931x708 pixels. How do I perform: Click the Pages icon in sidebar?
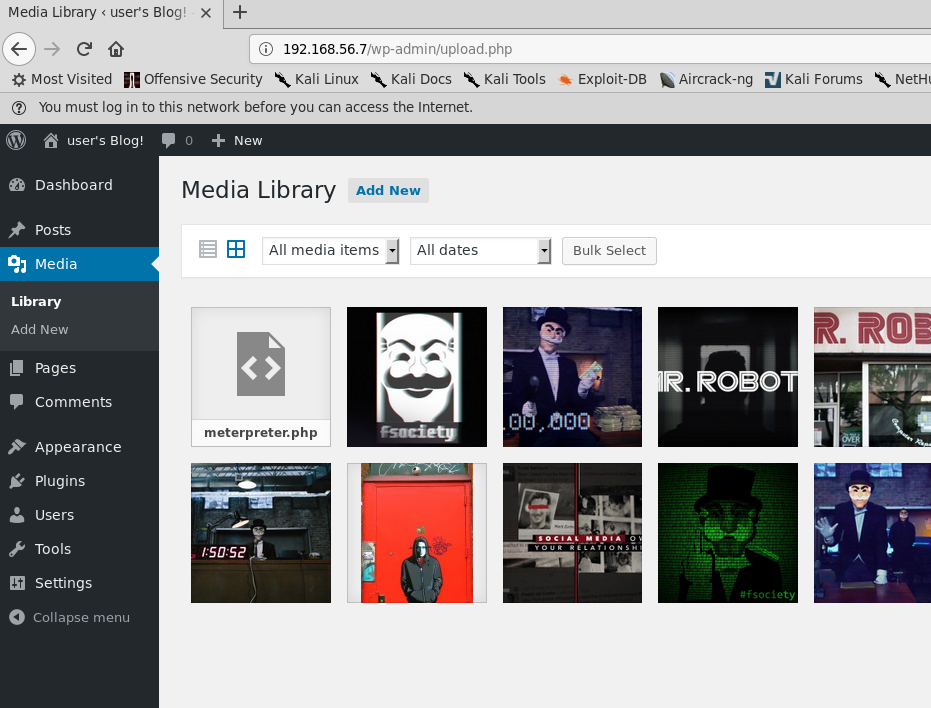(x=17, y=368)
